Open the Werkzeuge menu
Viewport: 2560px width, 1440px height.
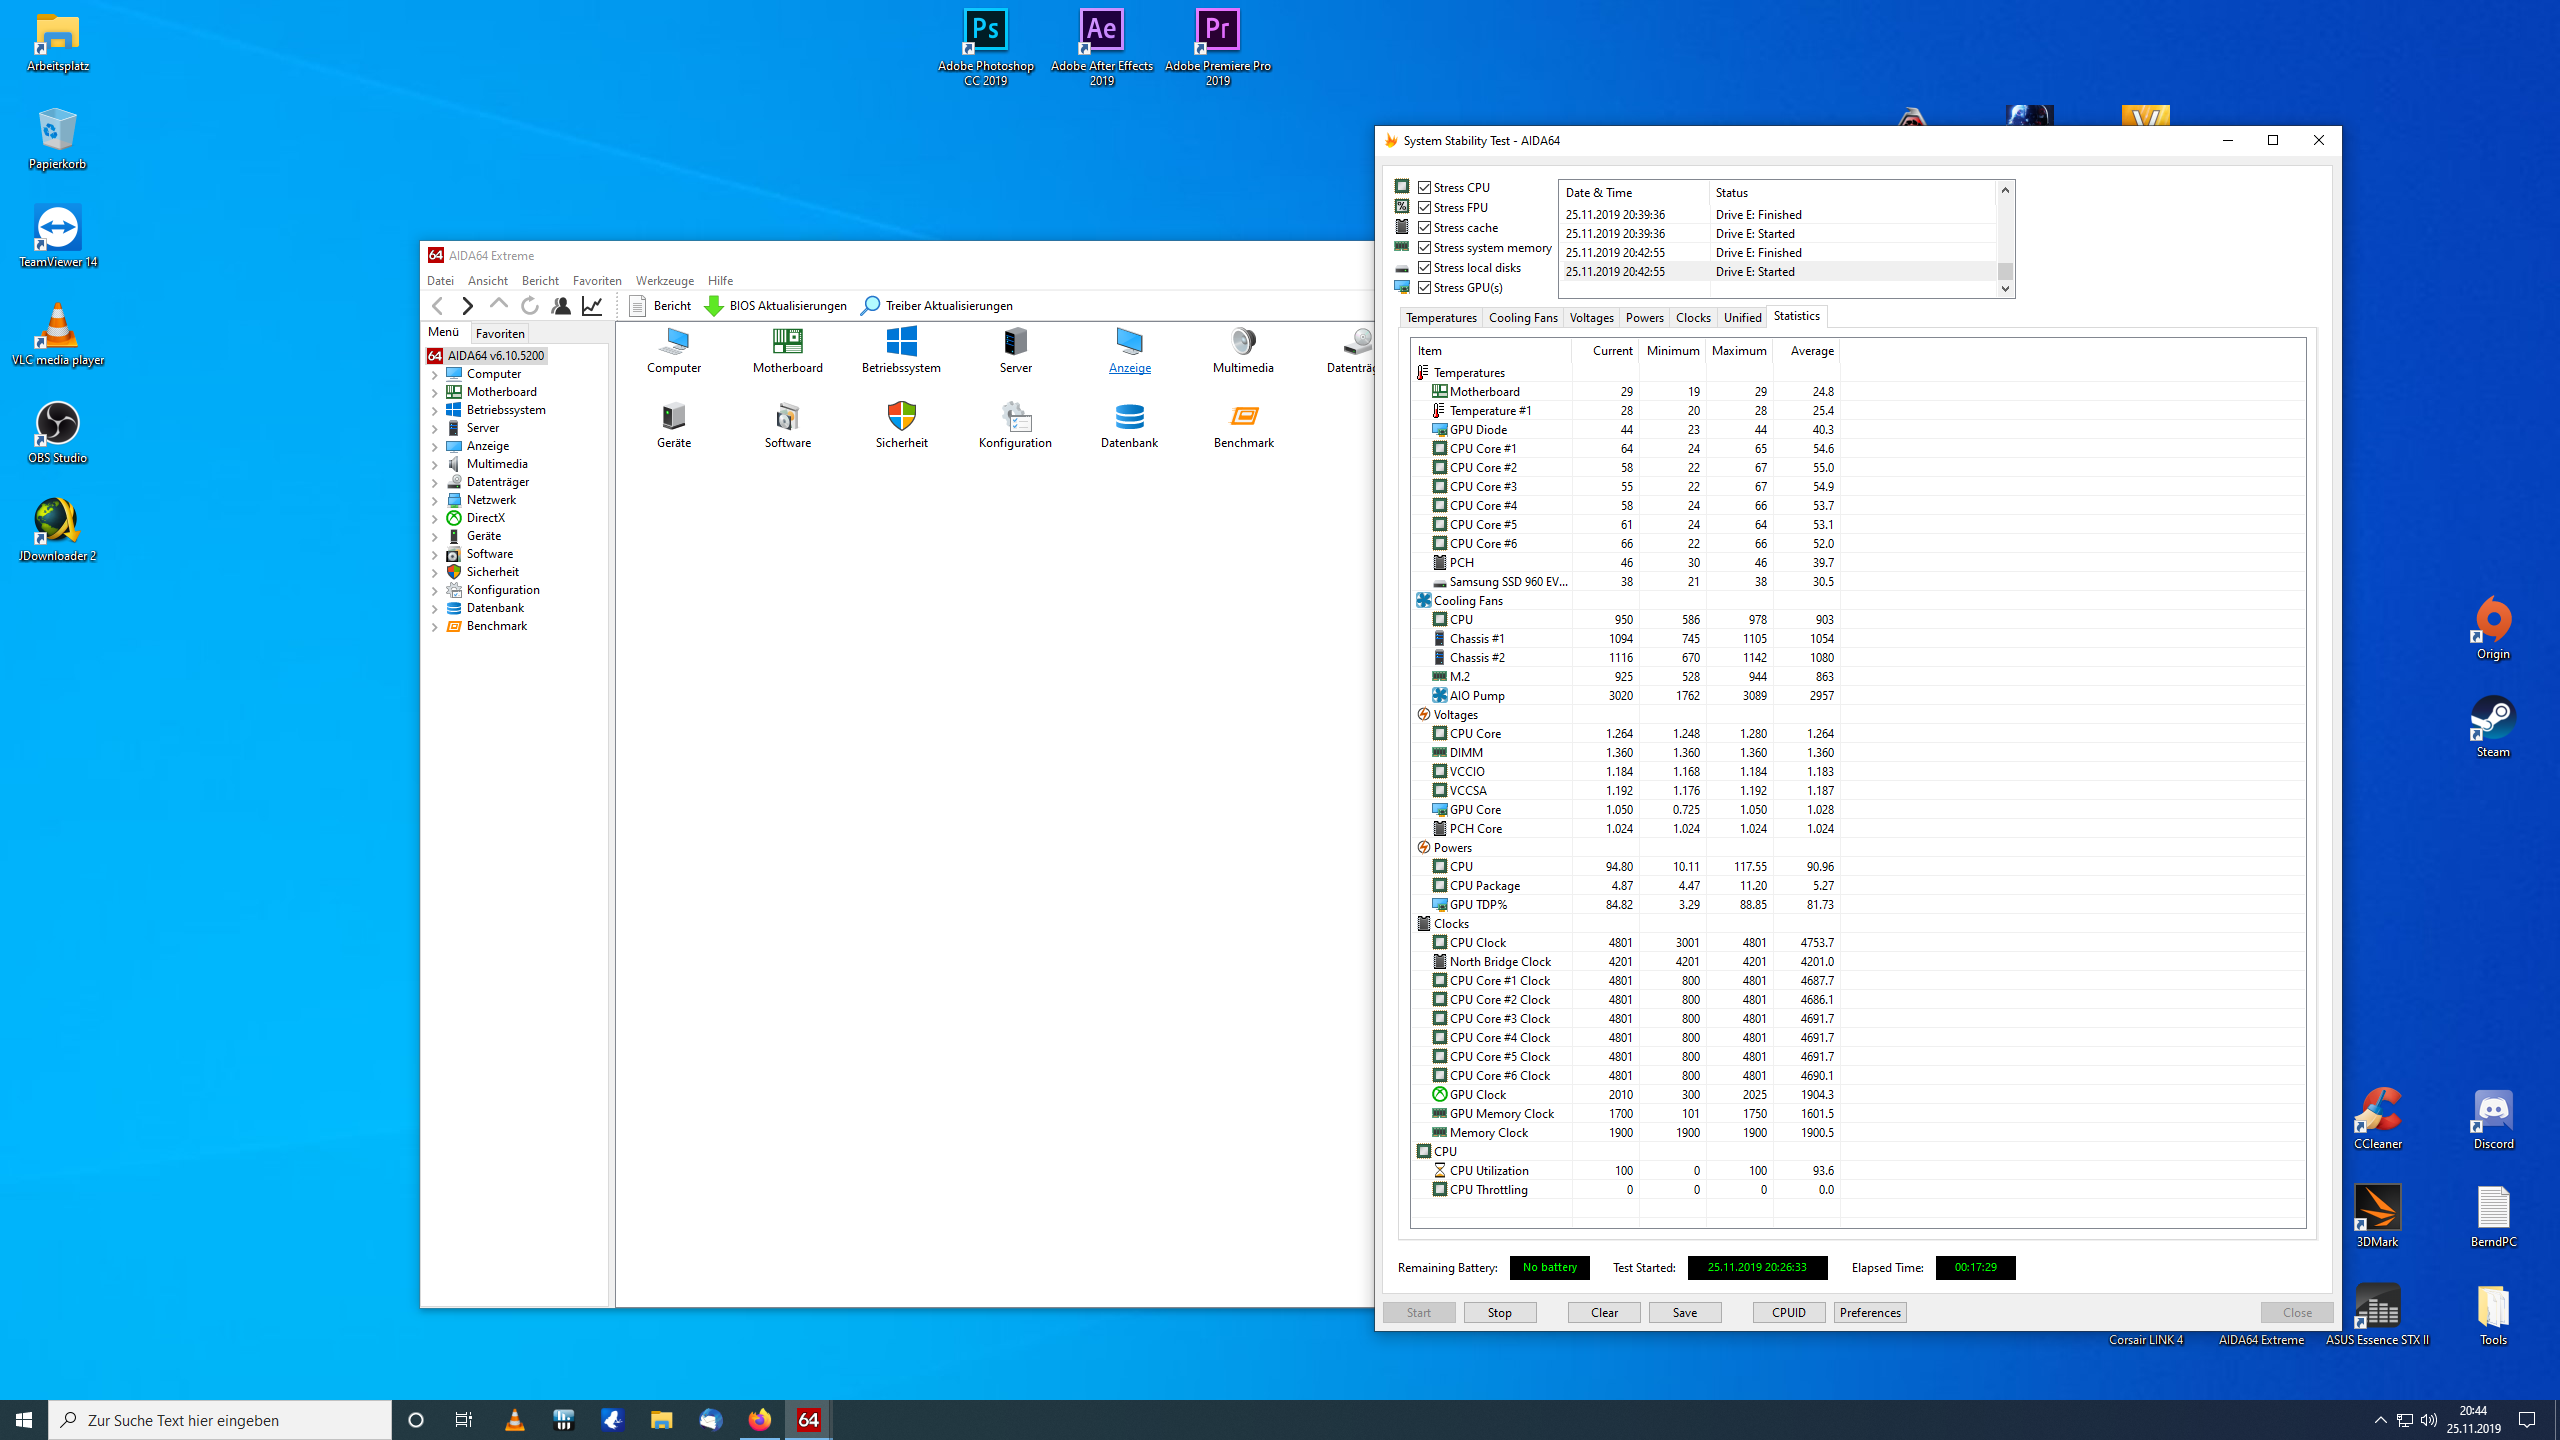coord(664,281)
